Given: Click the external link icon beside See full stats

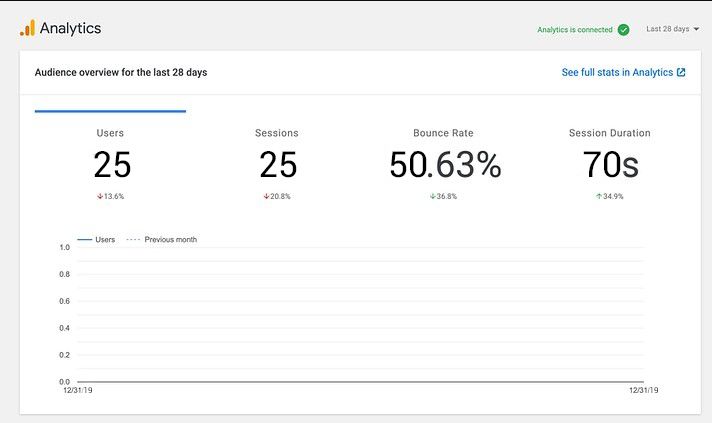Looking at the screenshot, I should [681, 72].
